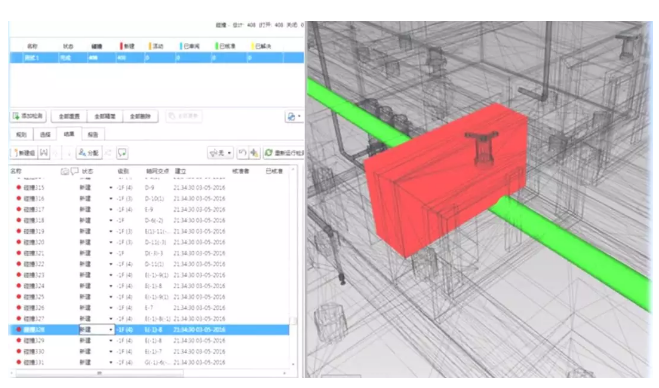Open the status dropdown for clash 325
Image resolution: width=659 pixels, height=388 pixels.
coord(111,297)
